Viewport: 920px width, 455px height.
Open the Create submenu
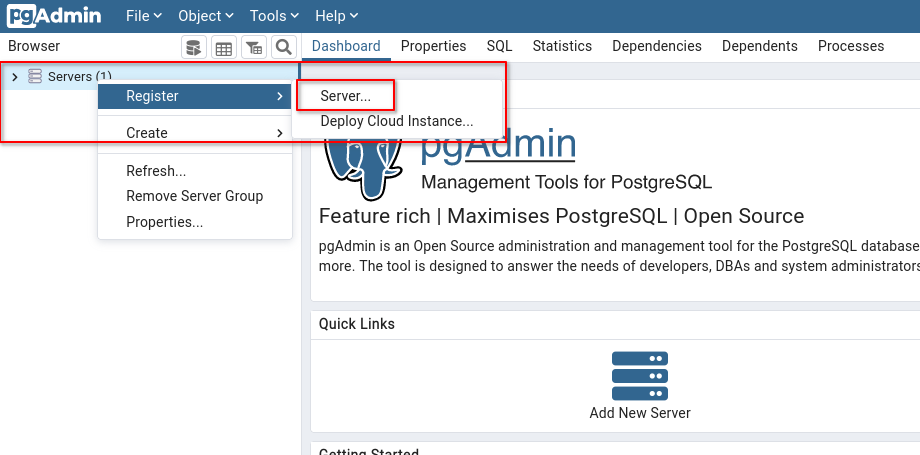(195, 133)
